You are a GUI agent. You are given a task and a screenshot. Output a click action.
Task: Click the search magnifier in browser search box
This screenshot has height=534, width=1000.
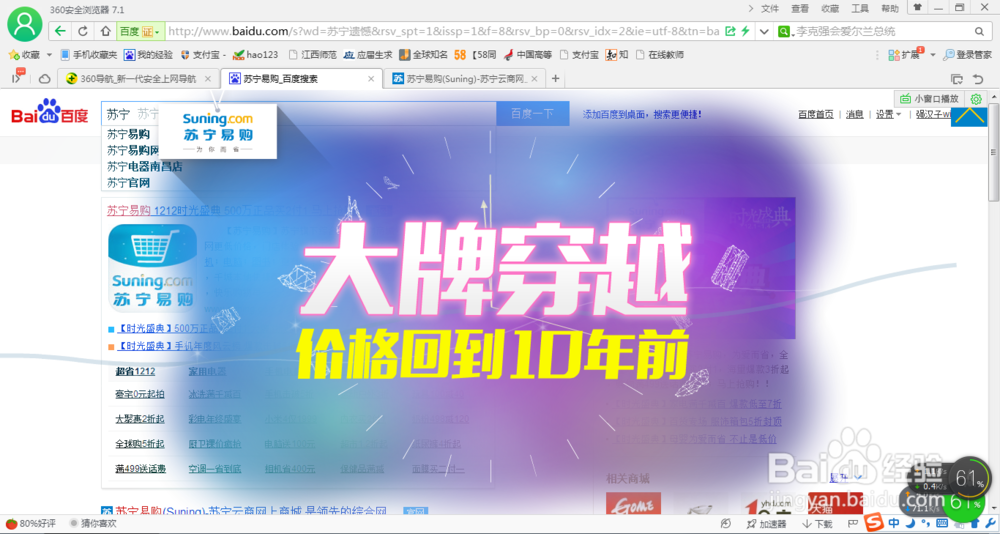[979, 31]
